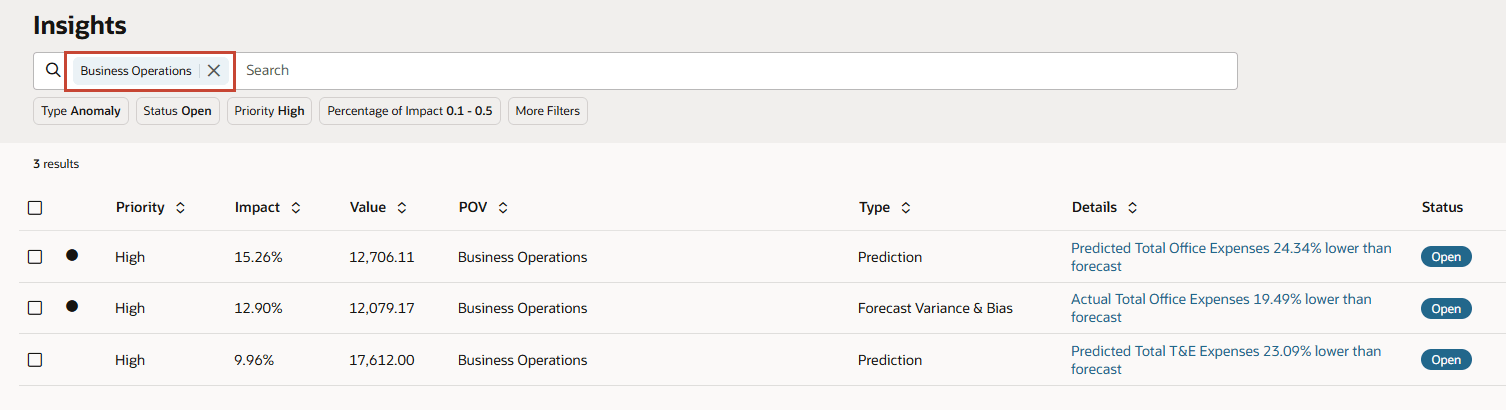Click into the Search input field
The width and height of the screenshot is (1506, 410).
click(x=735, y=71)
